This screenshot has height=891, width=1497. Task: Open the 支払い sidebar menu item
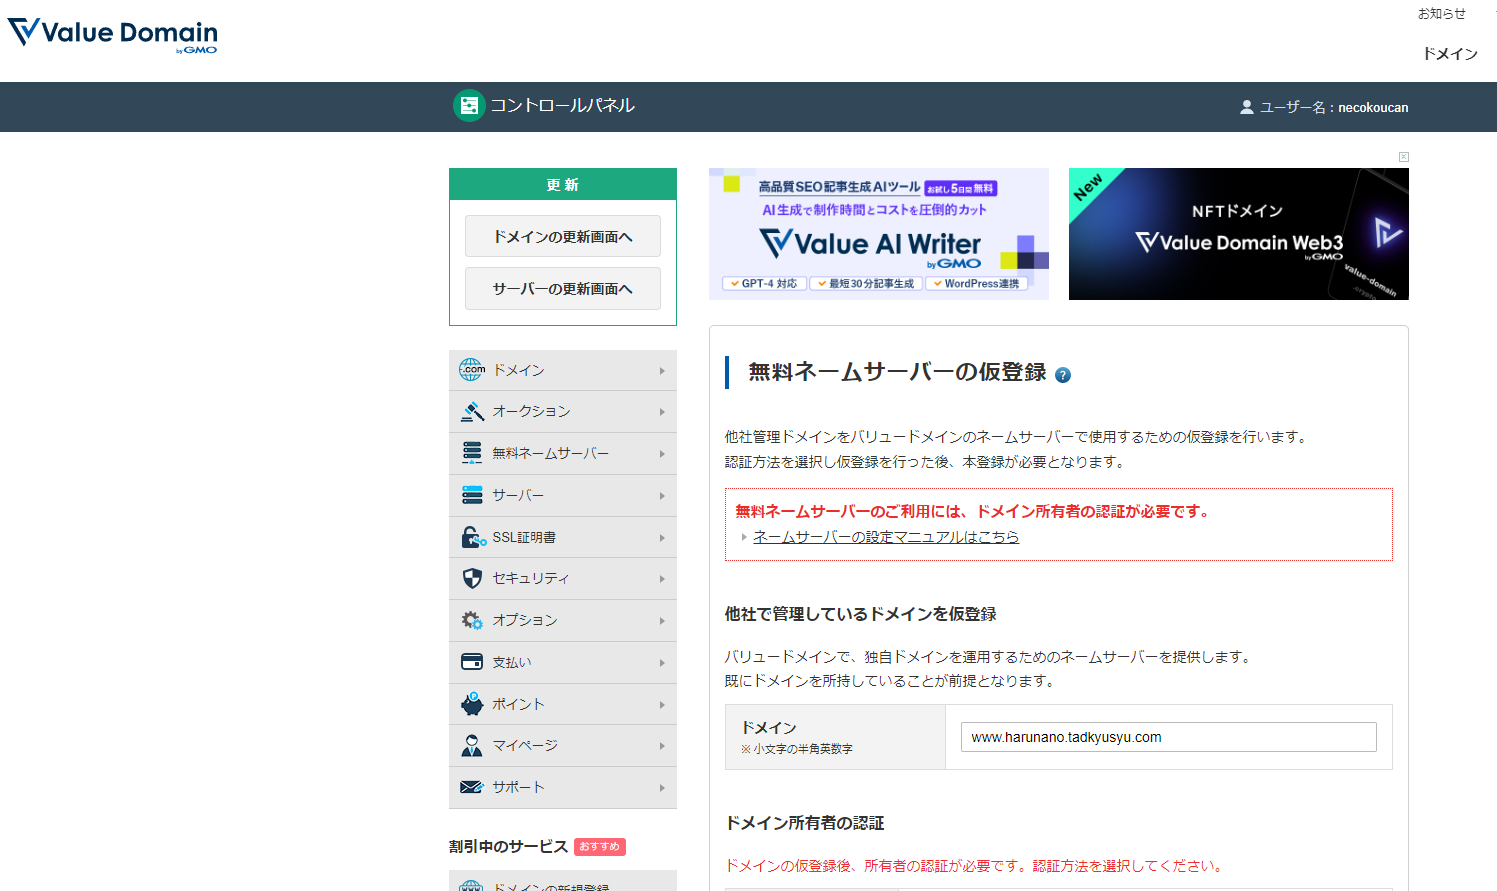pyautogui.click(x=563, y=663)
